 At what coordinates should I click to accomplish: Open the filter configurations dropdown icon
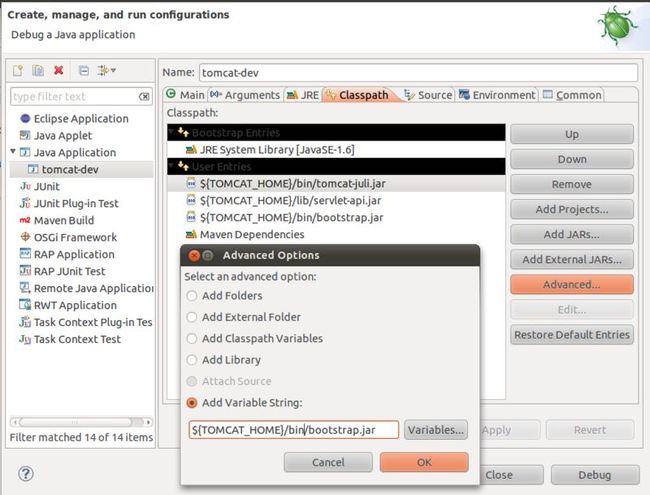106,70
